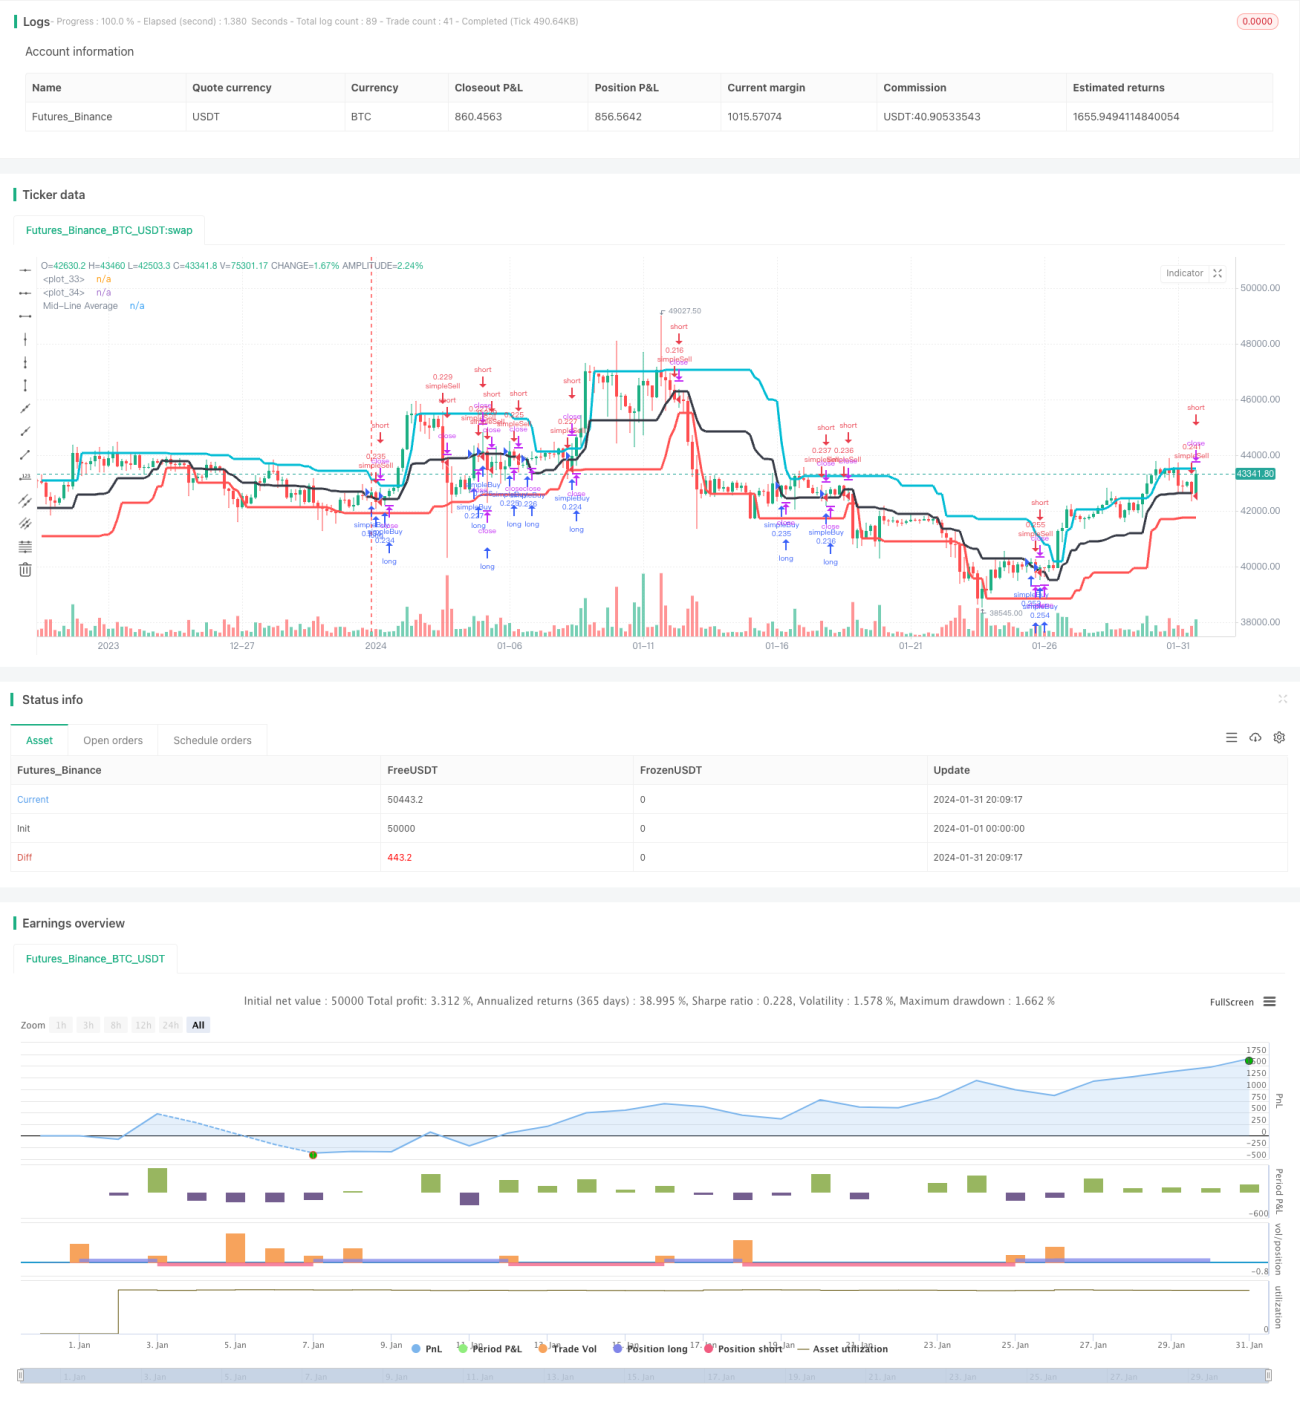The image size is (1300, 1405).
Task: Expand the chart with Indicator fullscreen icon
Action: click(x=1217, y=273)
